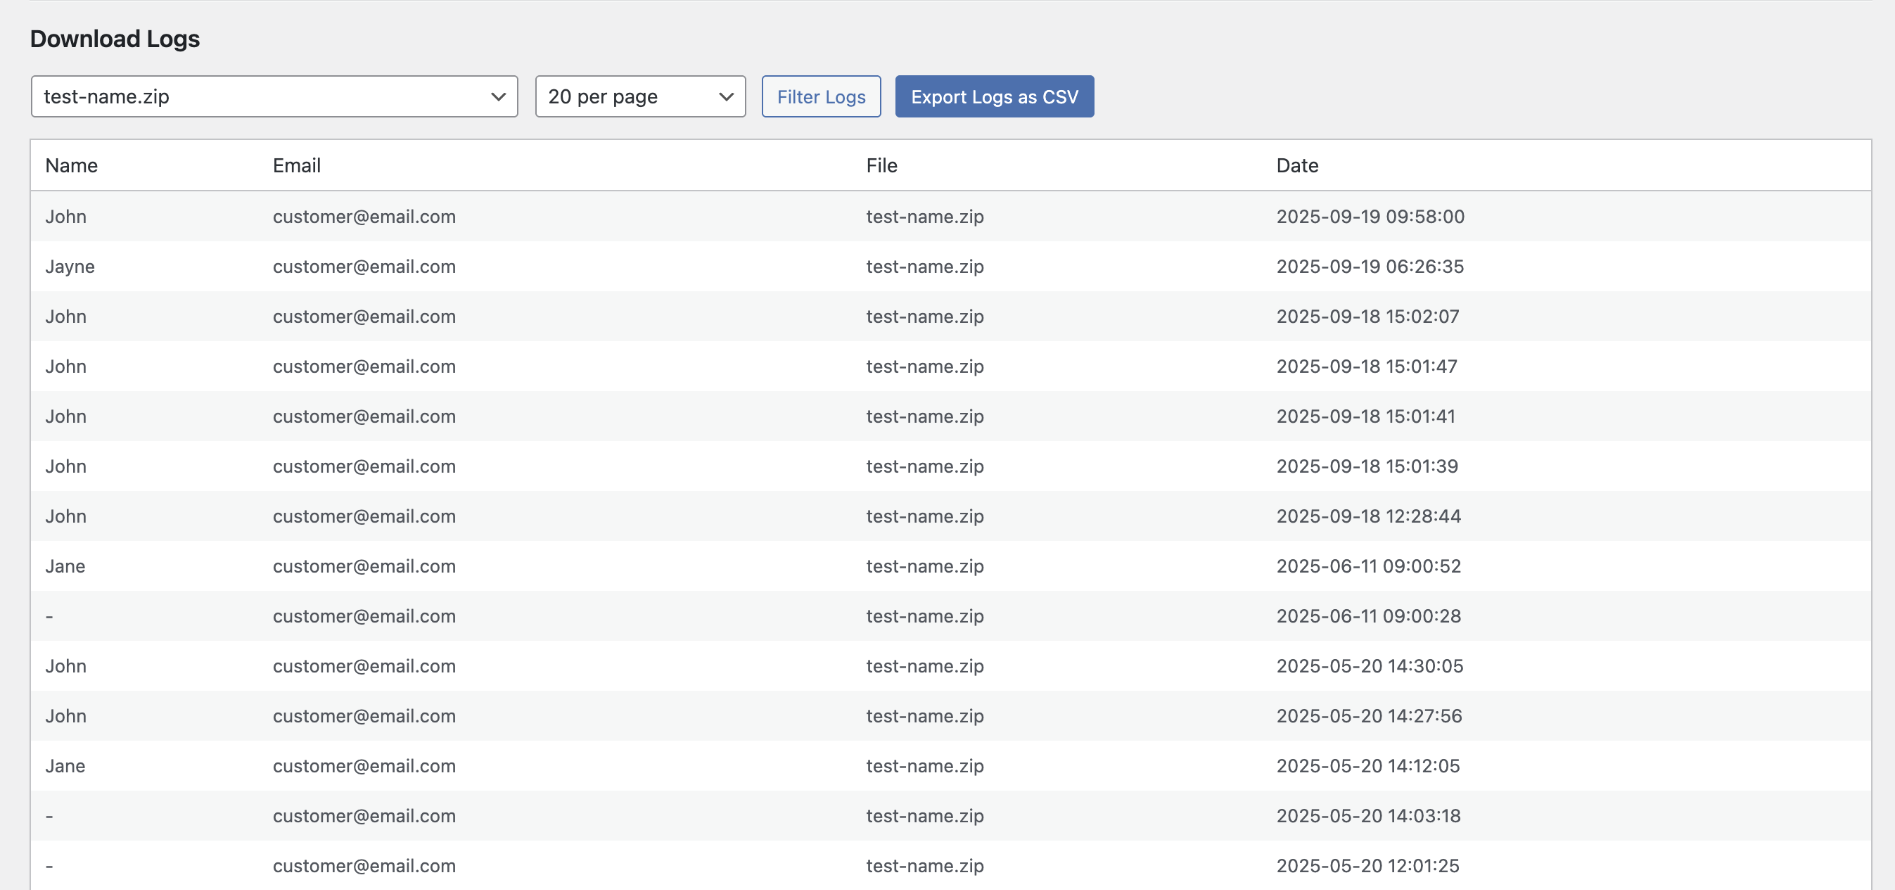Click file name in the 2025-09-18 12:28:44 row
This screenshot has height=890, width=1895.
[x=925, y=516]
